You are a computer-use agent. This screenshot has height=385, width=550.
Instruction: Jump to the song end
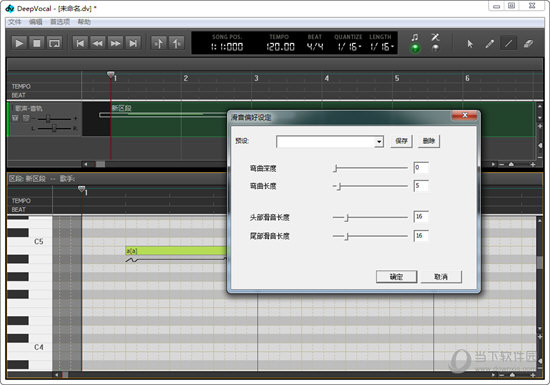point(133,43)
